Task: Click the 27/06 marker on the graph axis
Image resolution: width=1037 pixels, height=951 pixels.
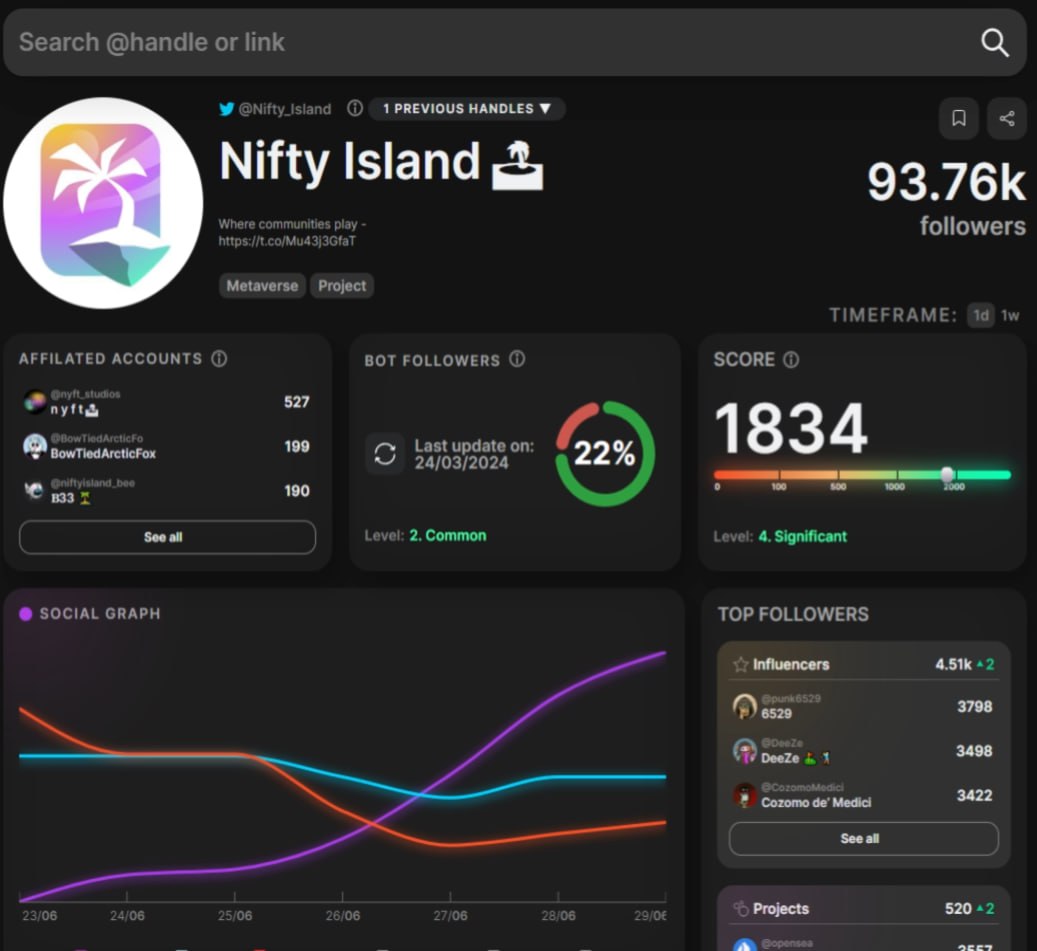Action: pos(450,916)
